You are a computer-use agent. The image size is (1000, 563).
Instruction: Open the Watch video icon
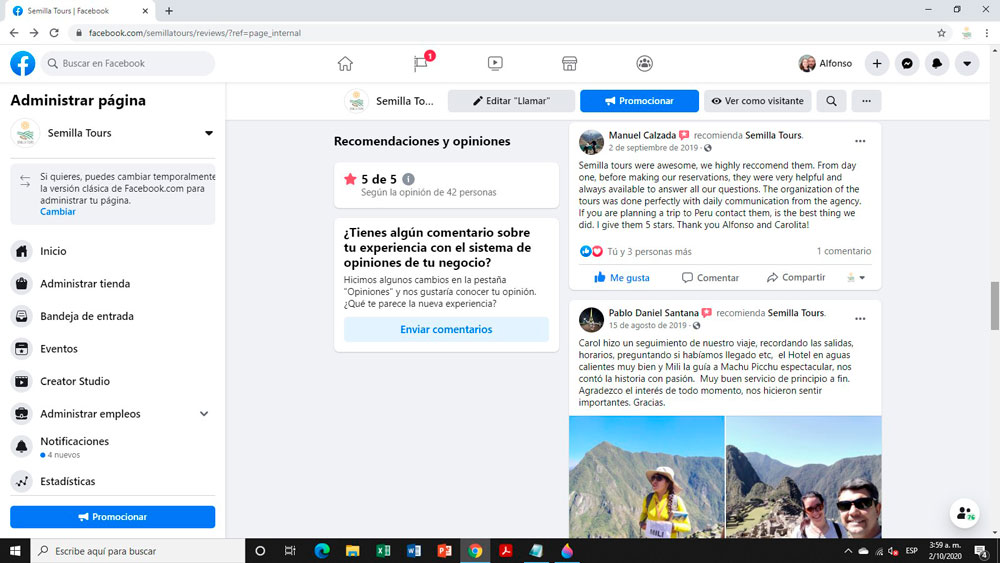(x=495, y=63)
